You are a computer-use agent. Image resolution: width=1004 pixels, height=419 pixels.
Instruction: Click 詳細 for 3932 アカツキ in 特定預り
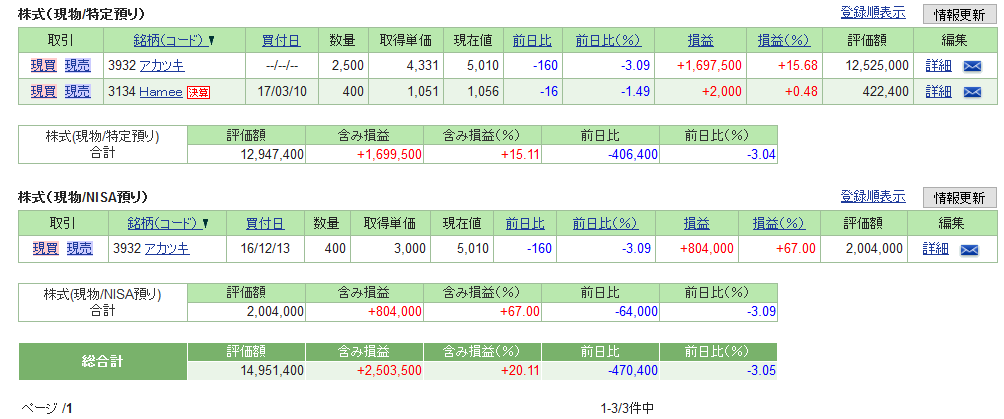click(x=938, y=65)
